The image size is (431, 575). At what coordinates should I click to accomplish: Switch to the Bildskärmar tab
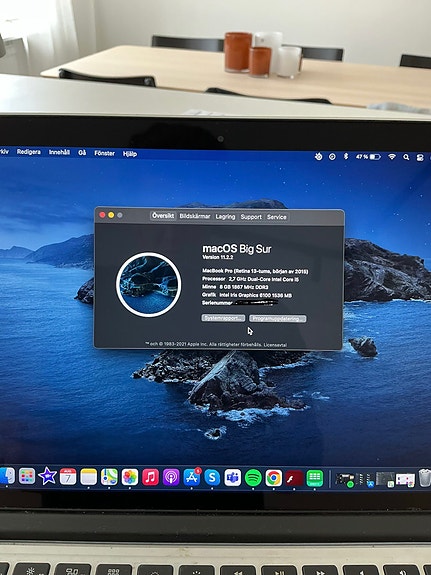click(195, 216)
